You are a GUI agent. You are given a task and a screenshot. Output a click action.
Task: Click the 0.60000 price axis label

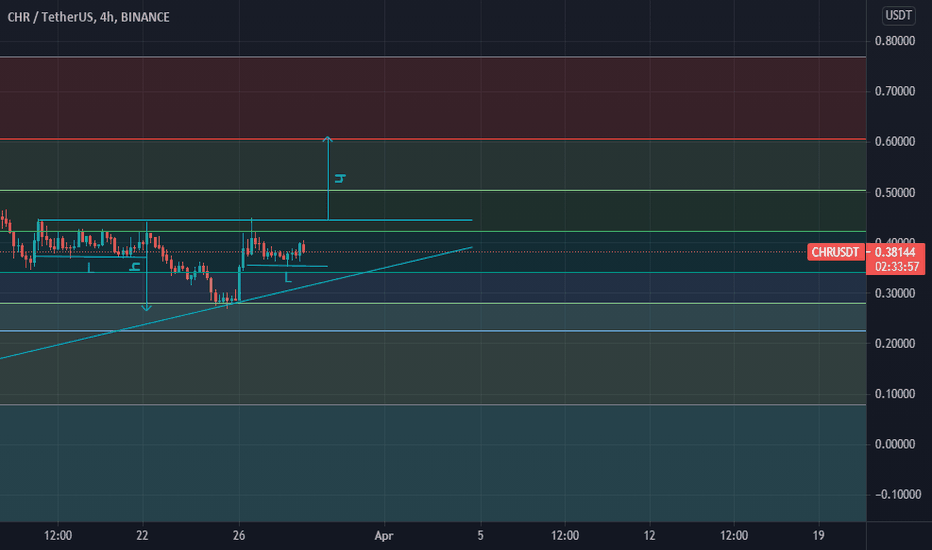(x=895, y=142)
